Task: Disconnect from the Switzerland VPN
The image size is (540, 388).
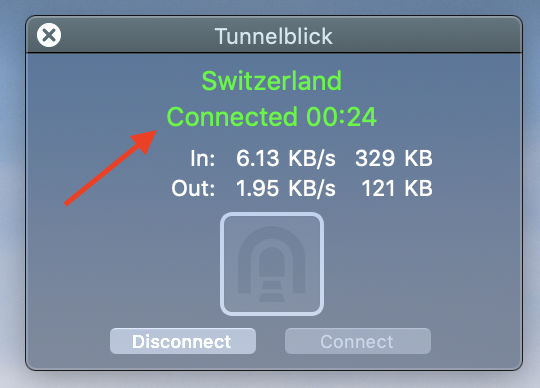Action: click(x=183, y=341)
